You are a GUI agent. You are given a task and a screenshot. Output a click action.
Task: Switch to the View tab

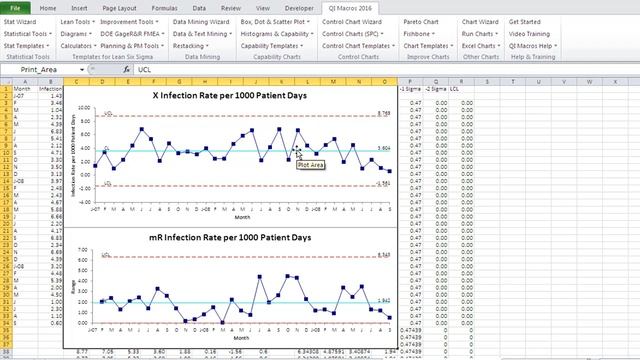pyautogui.click(x=262, y=8)
